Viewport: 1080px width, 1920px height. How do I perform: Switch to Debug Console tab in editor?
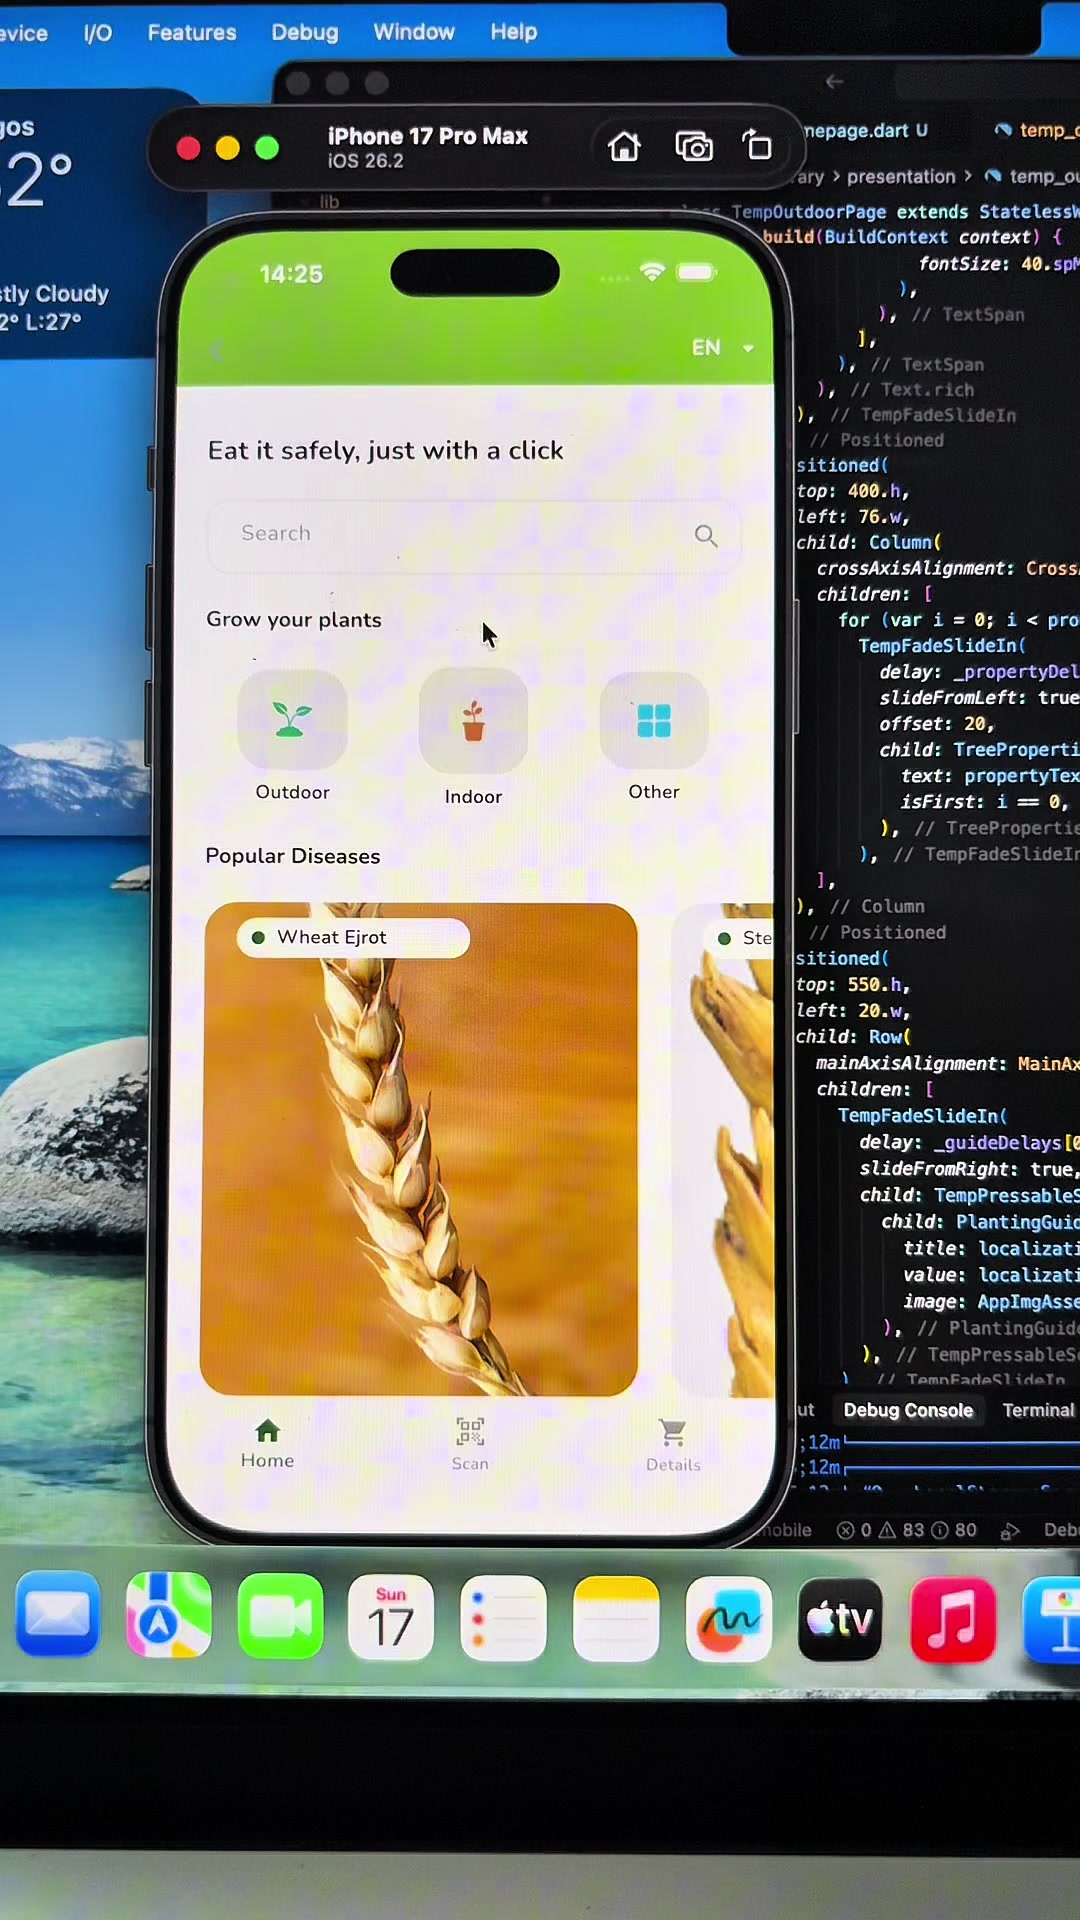click(908, 1410)
